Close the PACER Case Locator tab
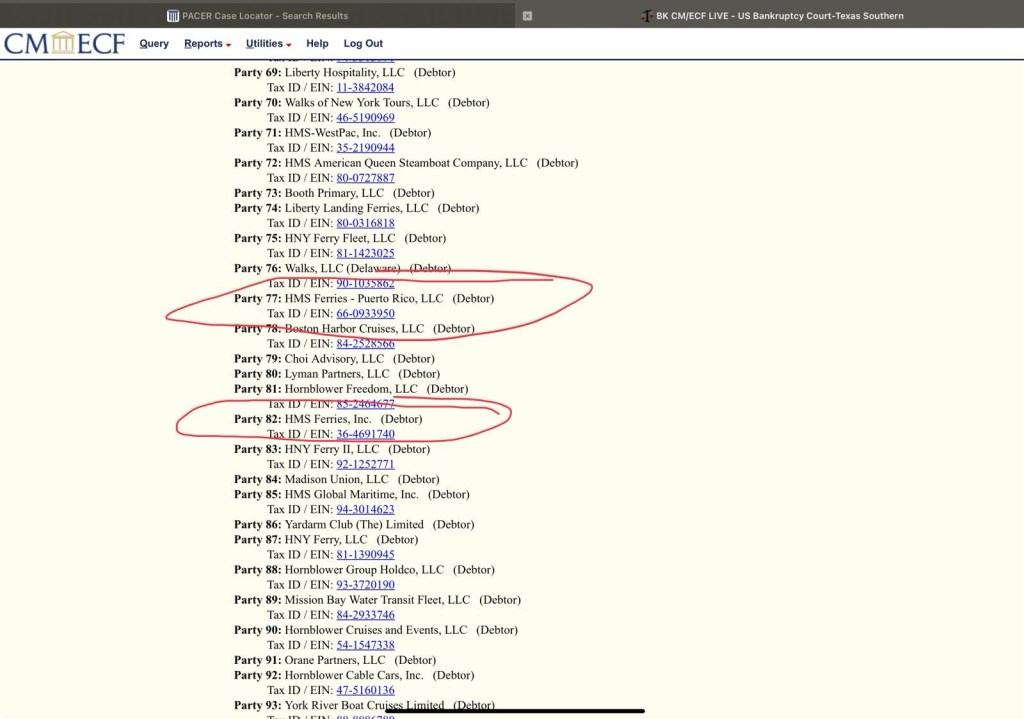The height and width of the screenshot is (719, 1024). pyautogui.click(x=527, y=16)
